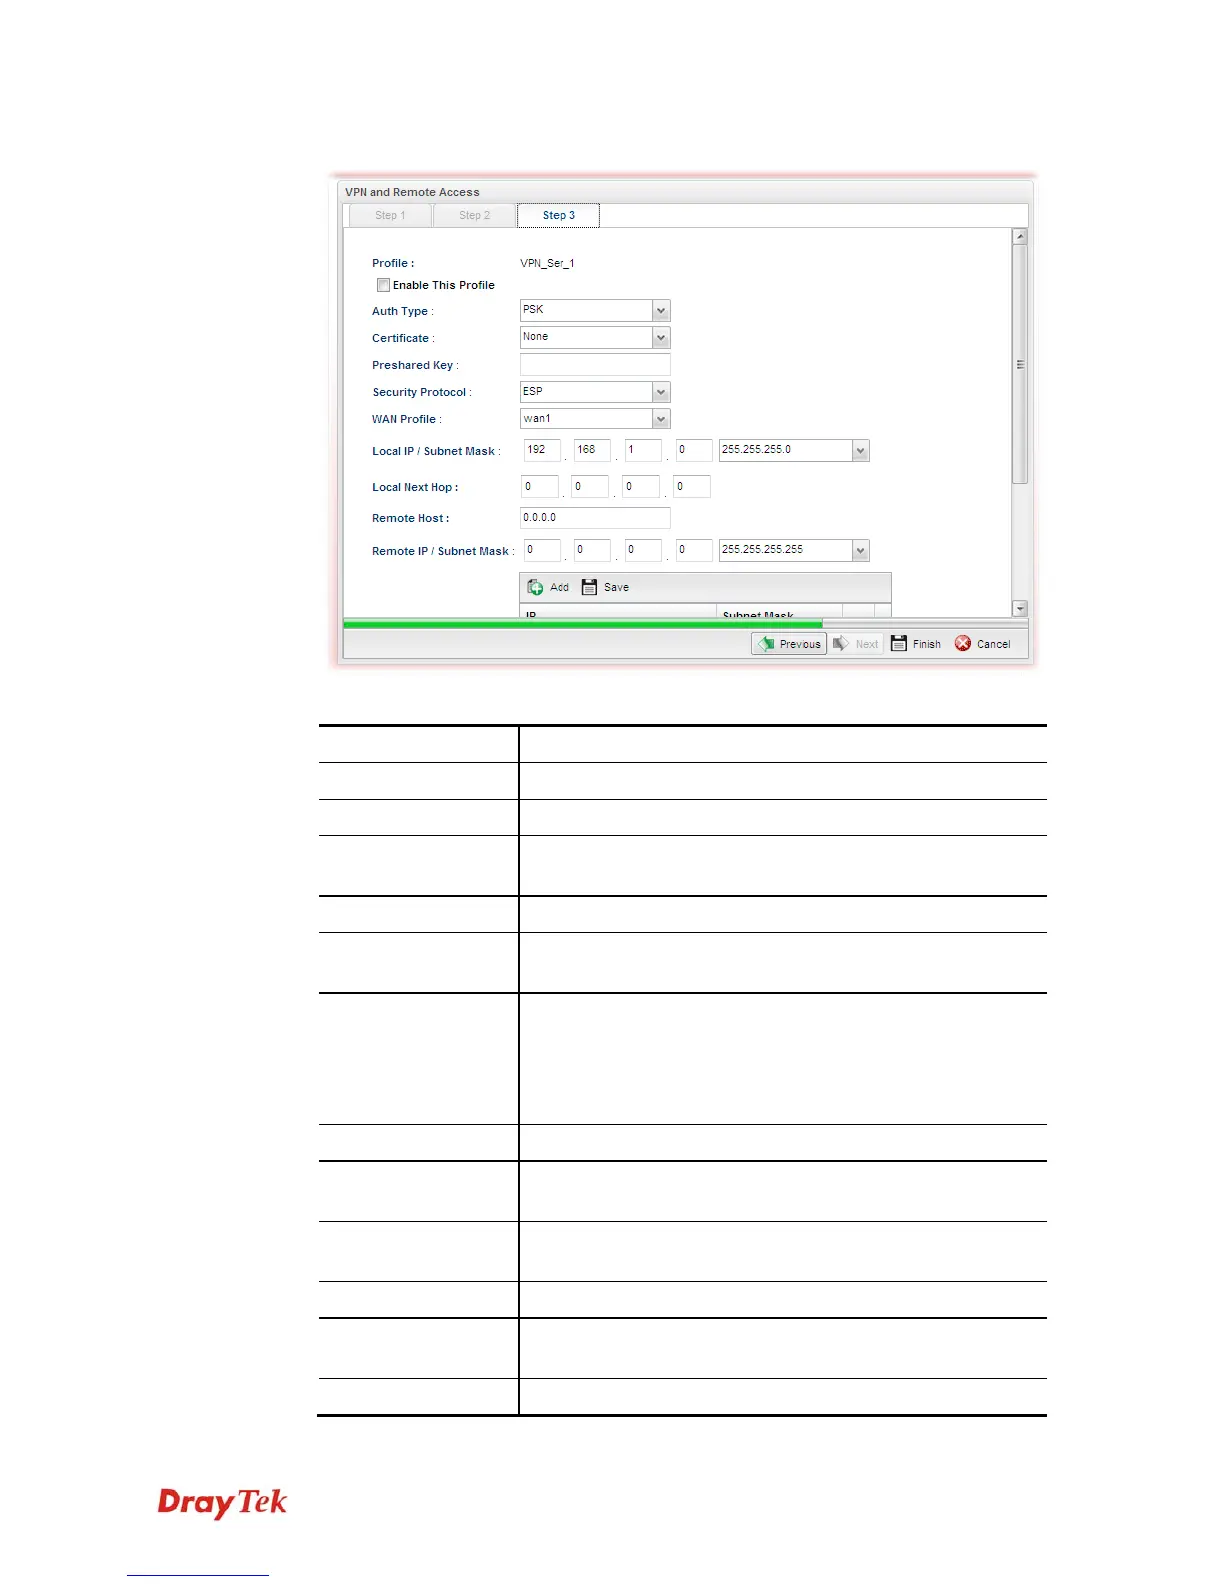Screen dimensions: 1224x1584
Task: Switch to the Step 2 tab
Action: click(474, 215)
